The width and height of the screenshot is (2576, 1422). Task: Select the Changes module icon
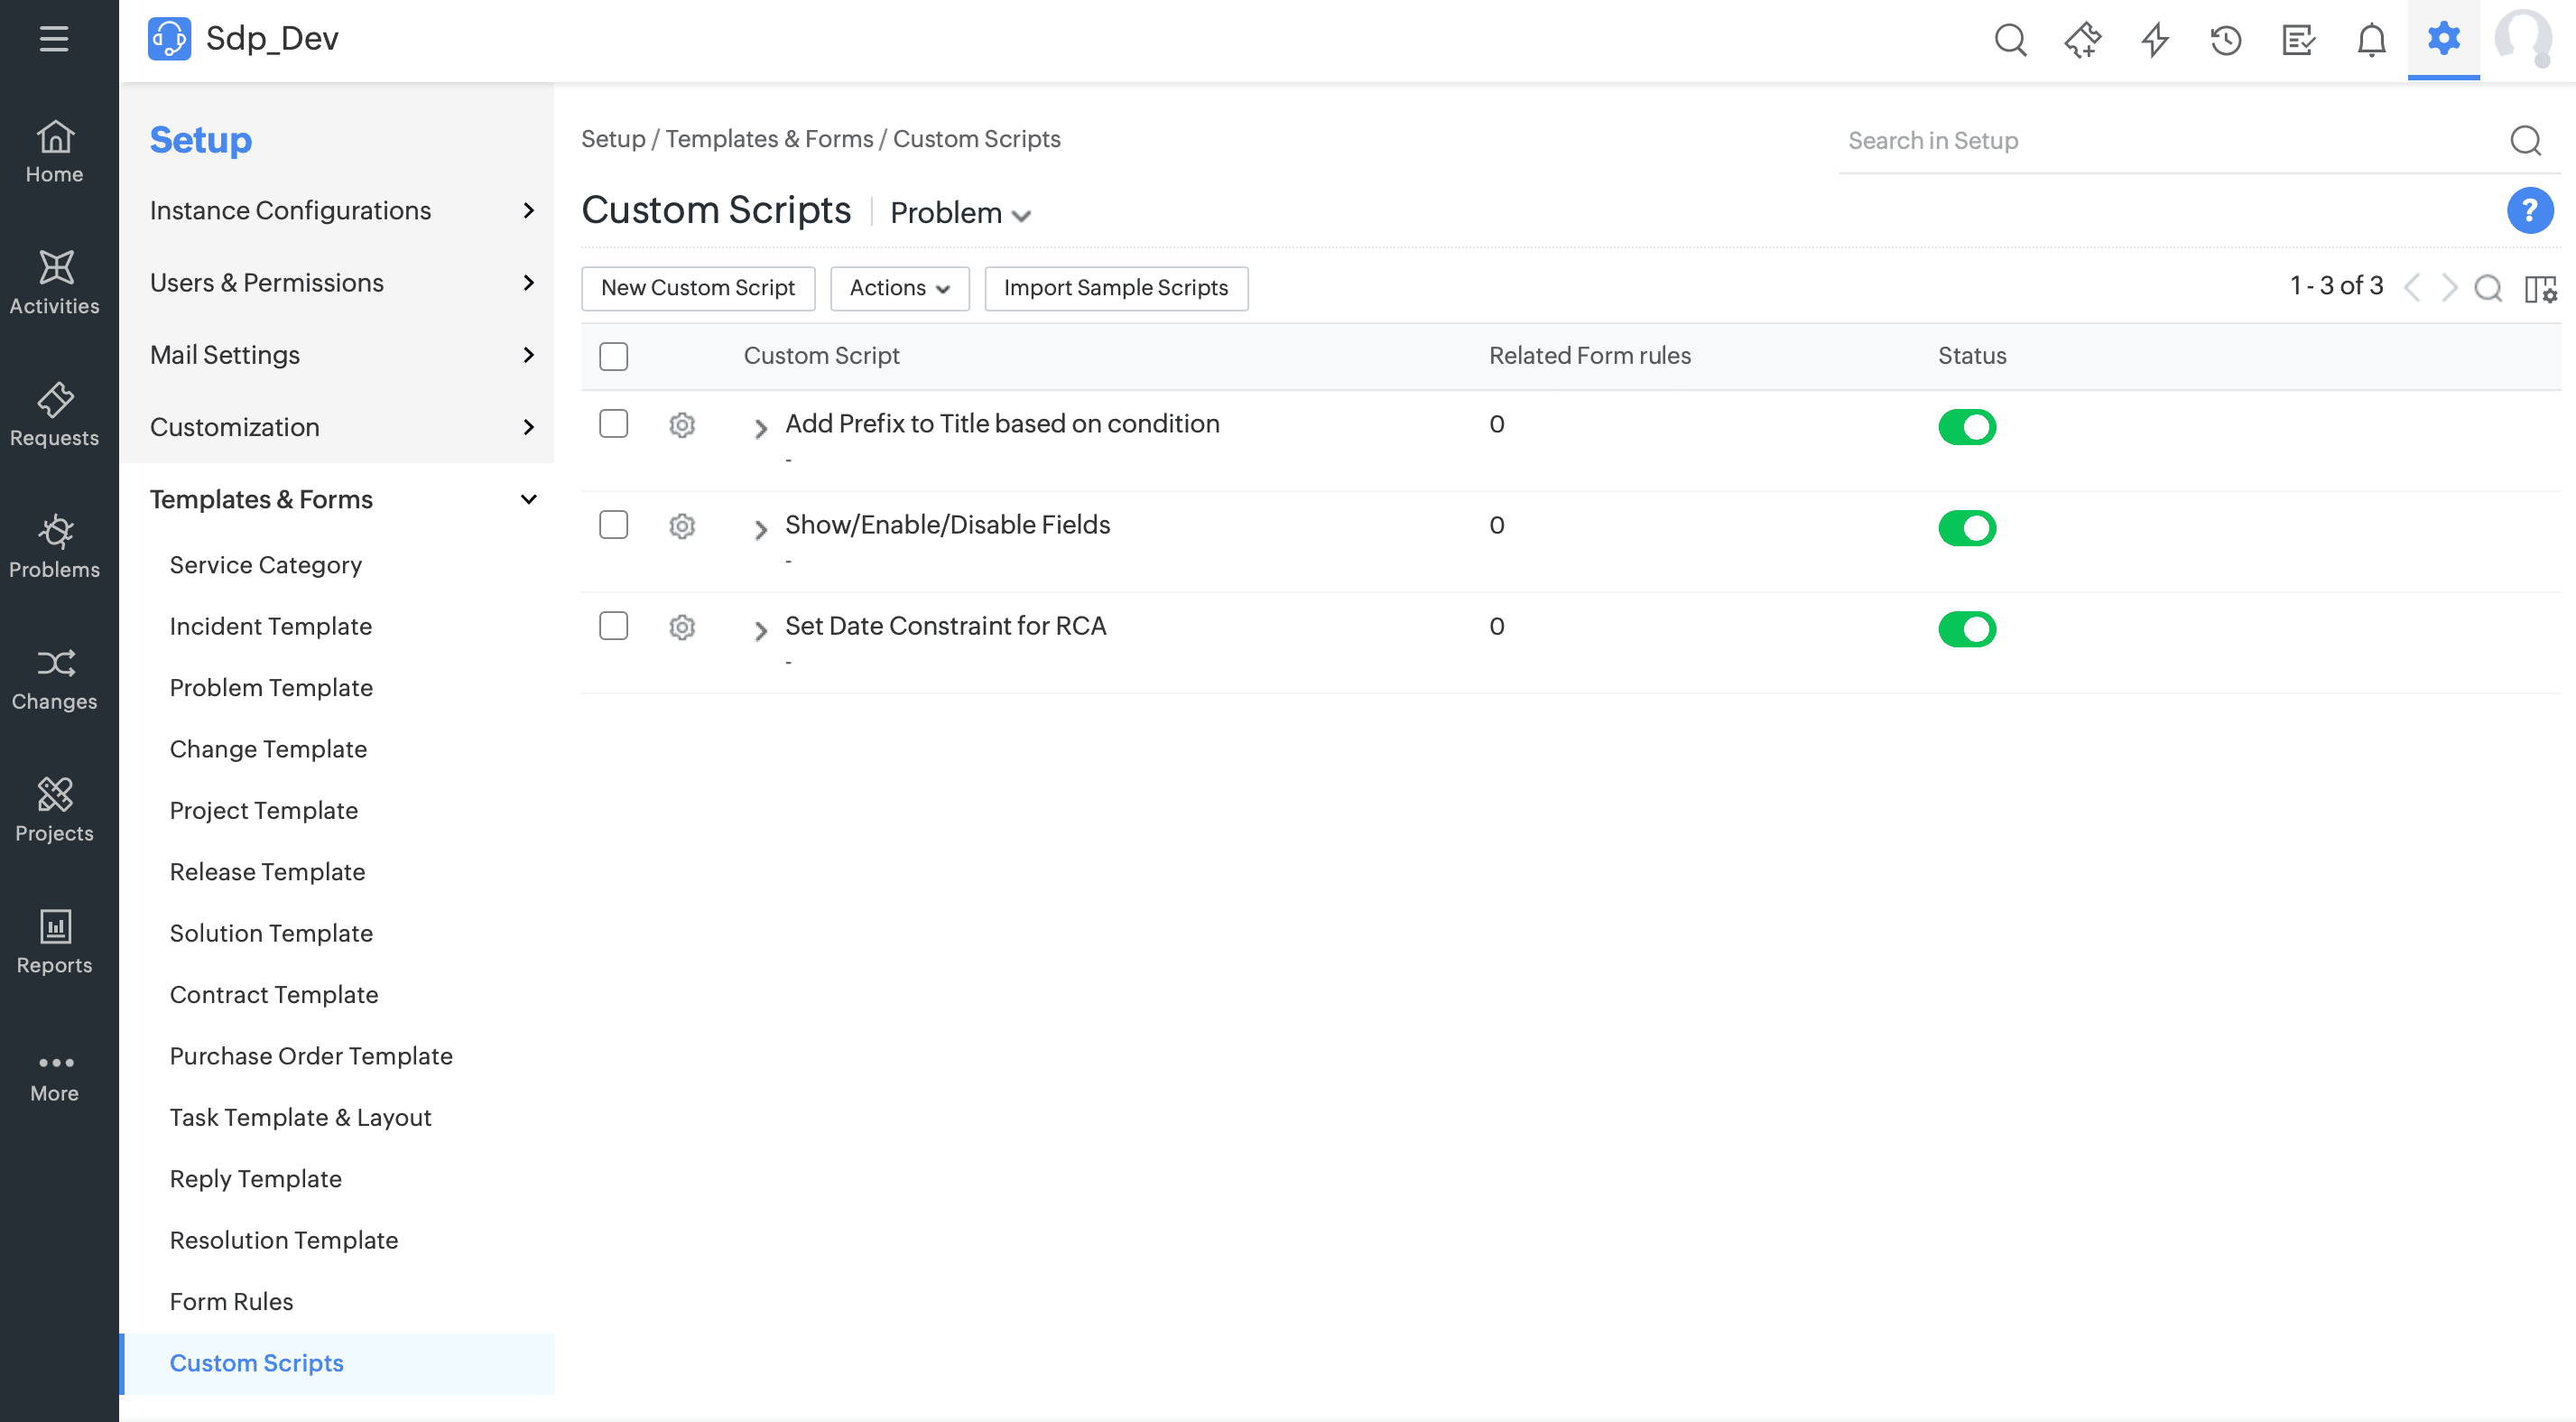55,677
